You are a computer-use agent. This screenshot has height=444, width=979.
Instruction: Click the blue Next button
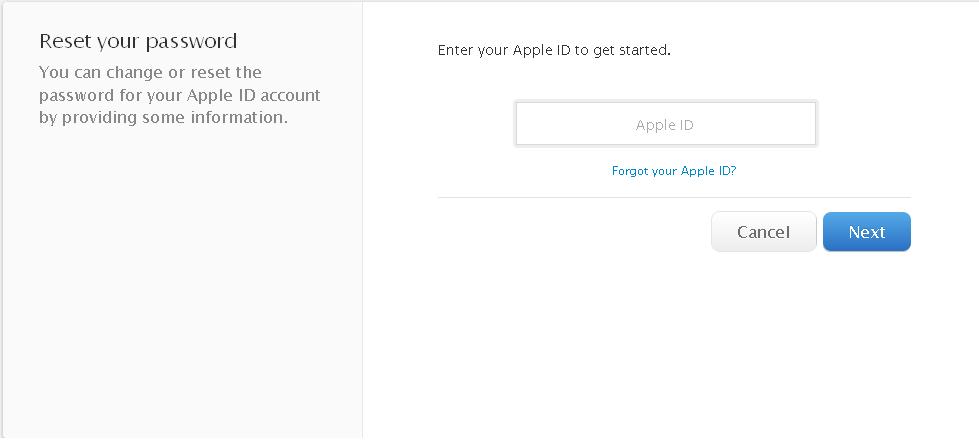pyautogui.click(x=866, y=232)
